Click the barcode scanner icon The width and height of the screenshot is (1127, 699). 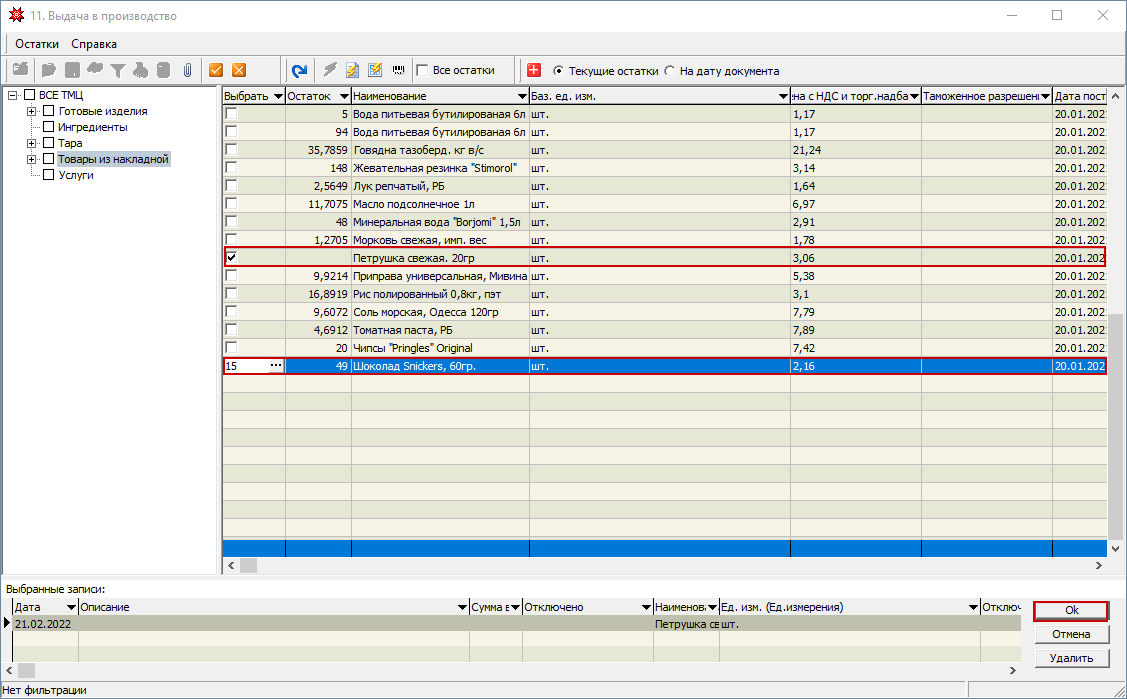click(398, 70)
